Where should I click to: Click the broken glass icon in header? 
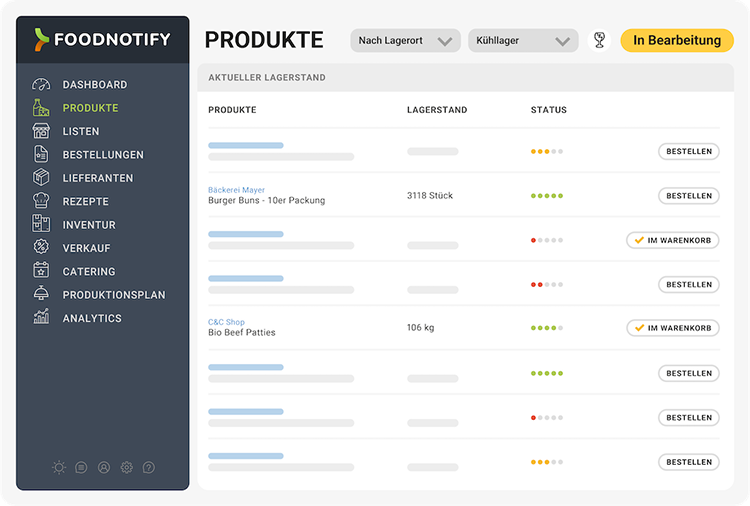tap(599, 40)
